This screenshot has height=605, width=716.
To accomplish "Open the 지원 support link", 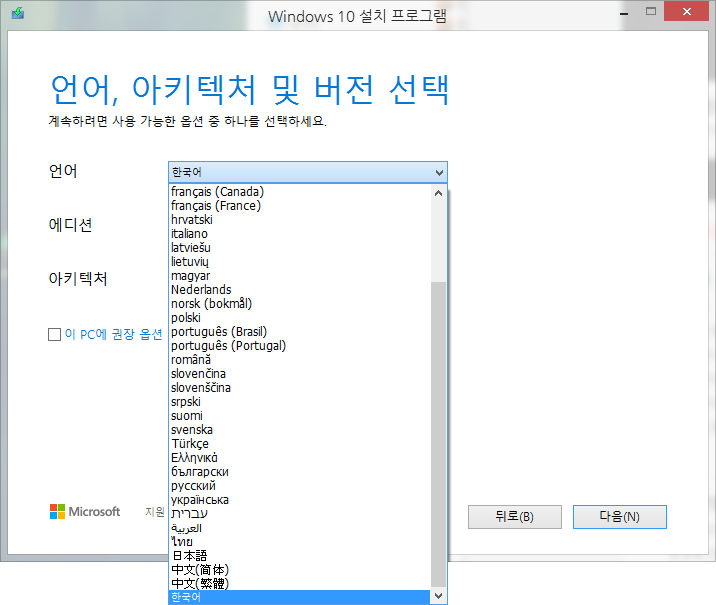I will click(155, 512).
